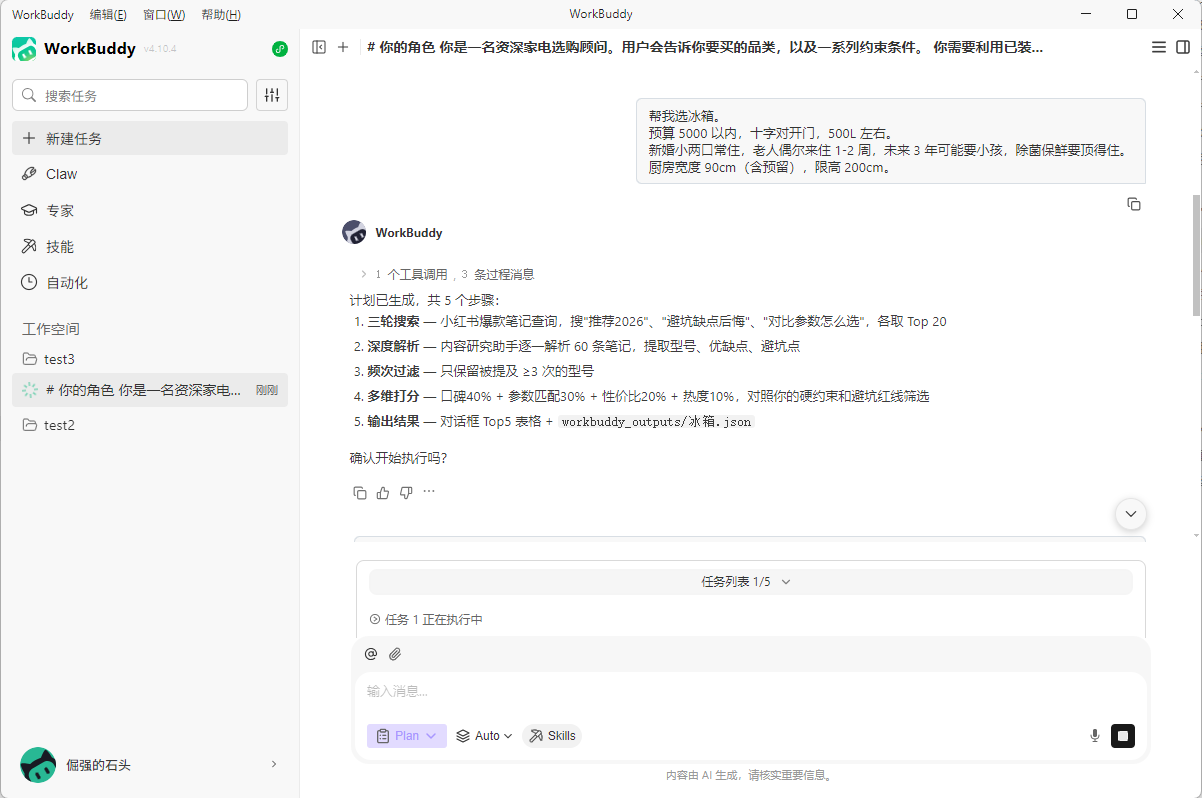Open the 专家 section

[150, 211]
